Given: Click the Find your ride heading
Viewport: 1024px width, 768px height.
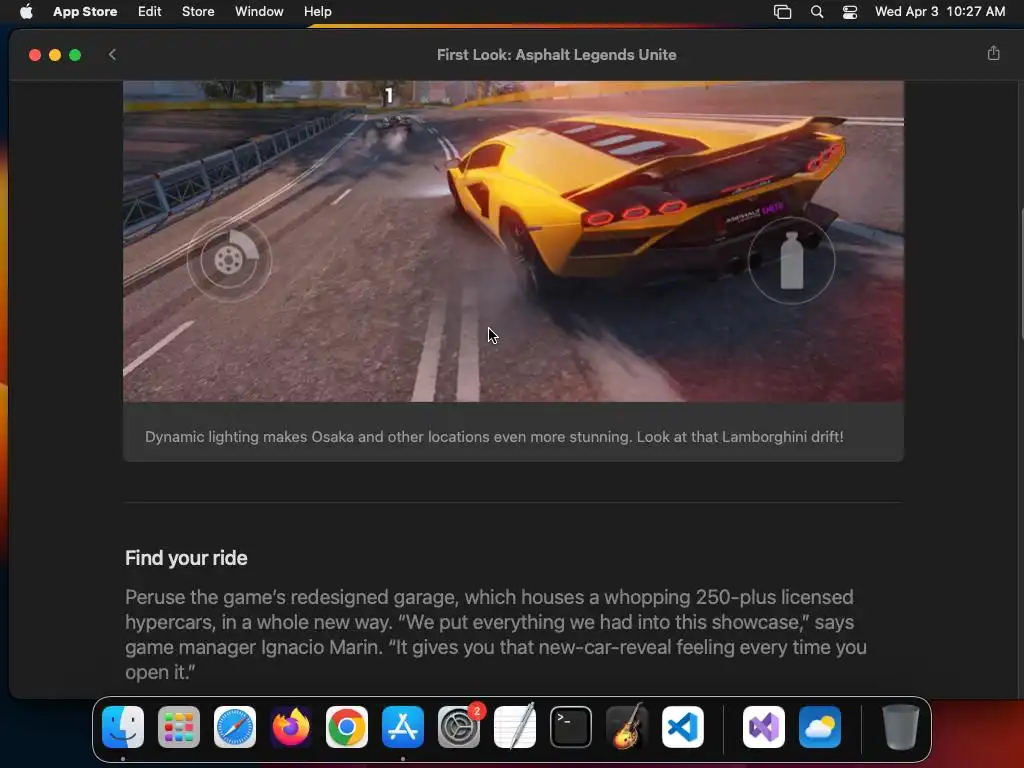Looking at the screenshot, I should click(x=186, y=558).
